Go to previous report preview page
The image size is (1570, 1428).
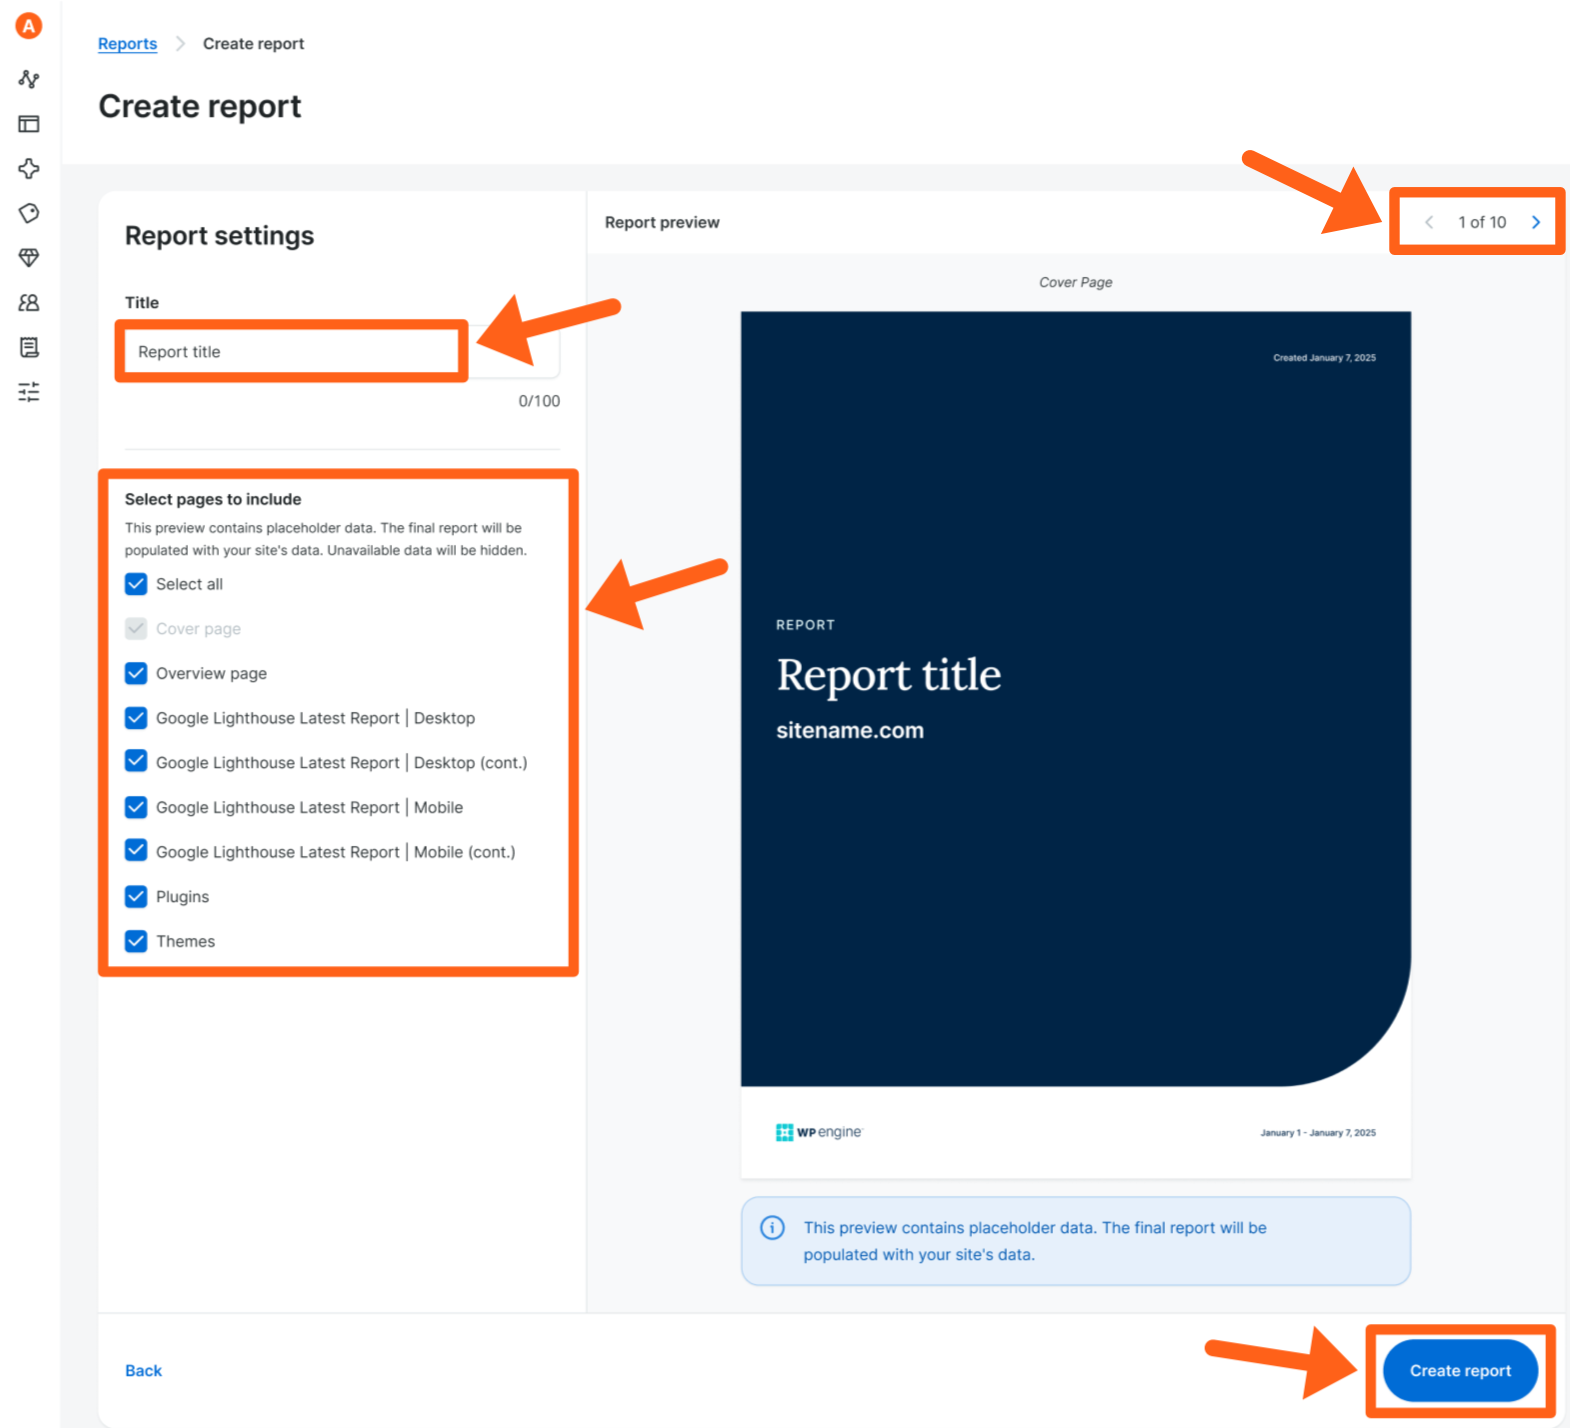tap(1429, 222)
